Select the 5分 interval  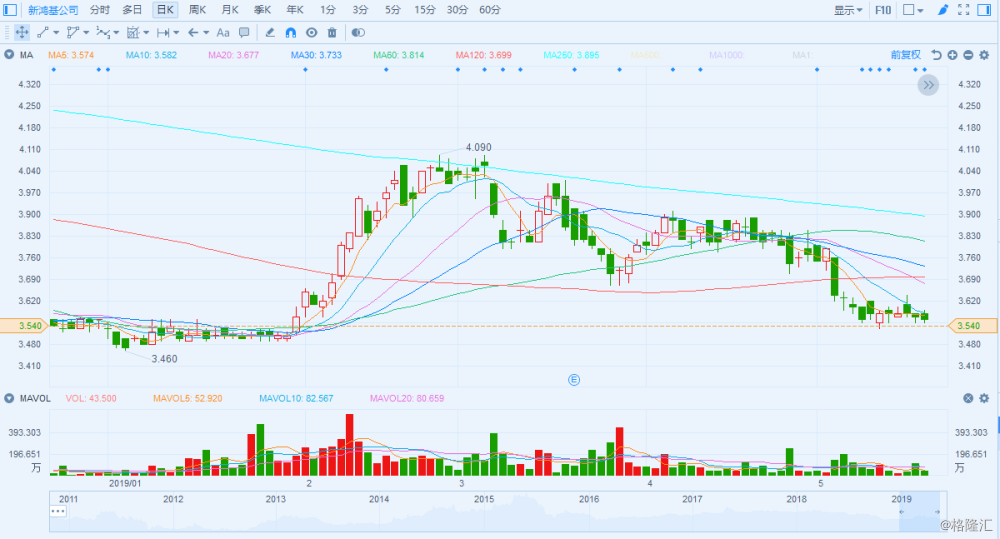(393, 10)
